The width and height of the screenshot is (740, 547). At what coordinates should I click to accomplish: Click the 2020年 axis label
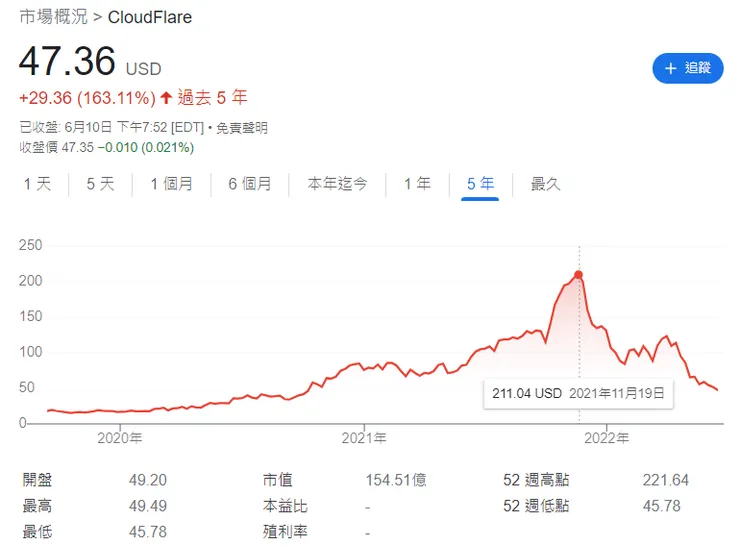[x=120, y=438]
